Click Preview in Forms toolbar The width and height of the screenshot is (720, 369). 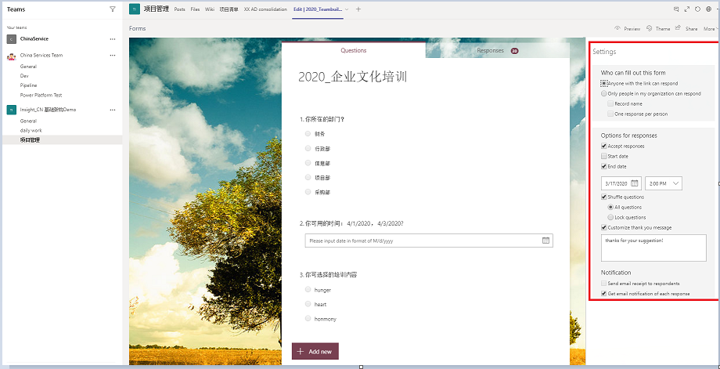pos(627,28)
